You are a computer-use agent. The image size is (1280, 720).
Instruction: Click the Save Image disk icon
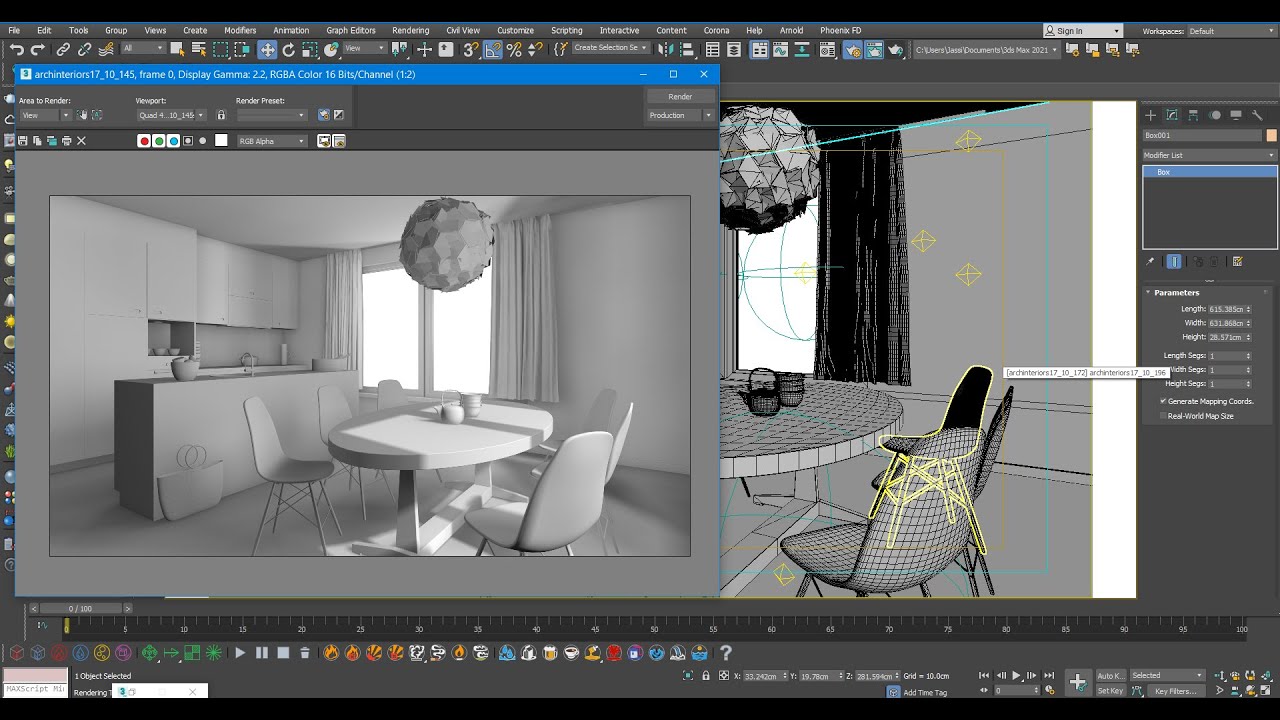[23, 141]
